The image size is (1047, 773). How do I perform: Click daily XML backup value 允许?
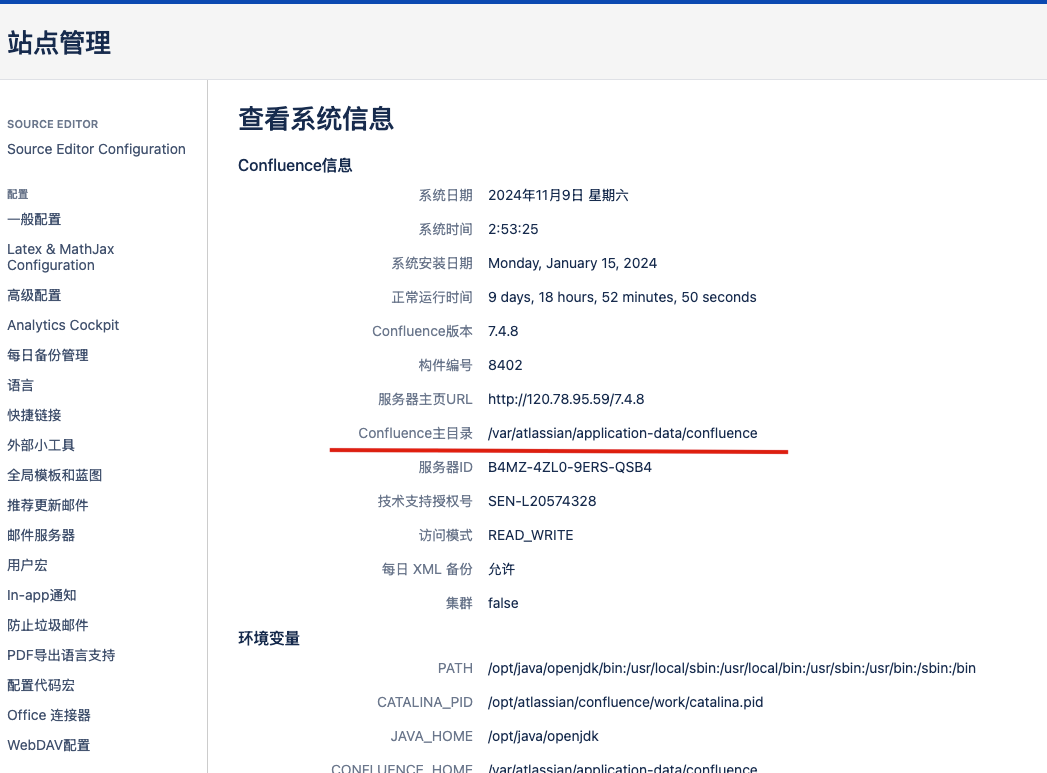501,570
